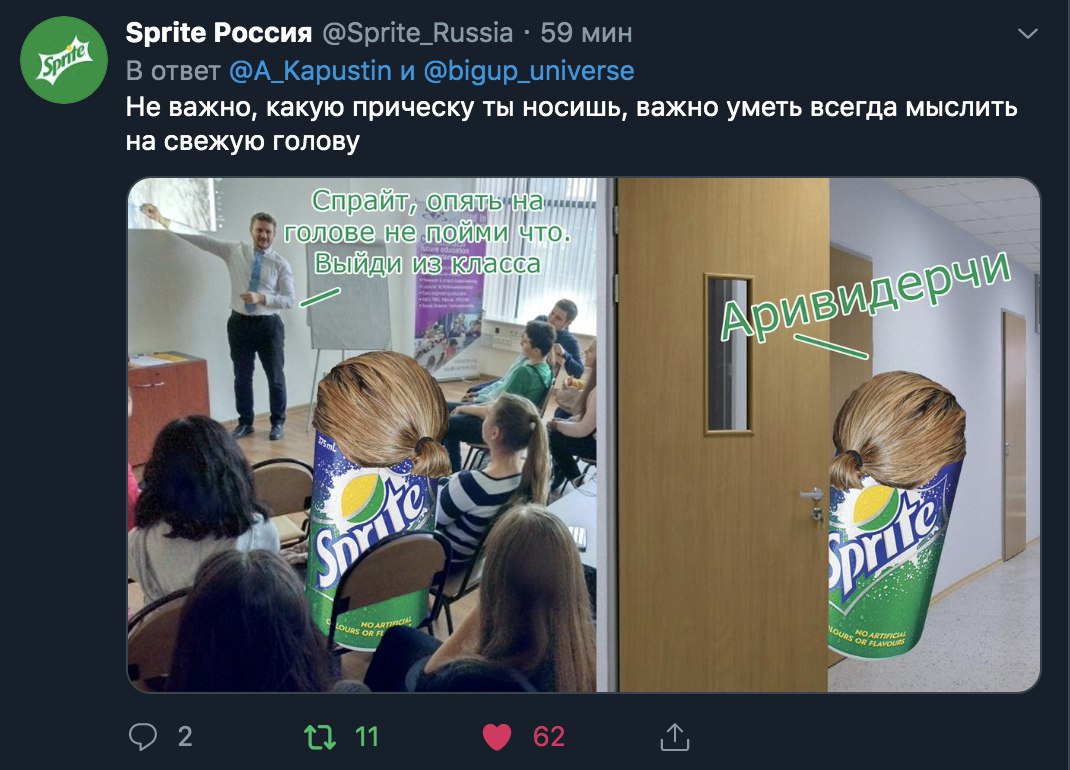Click the 'В ответ' reply label
Screen dimensions: 1070x770
click(173, 71)
